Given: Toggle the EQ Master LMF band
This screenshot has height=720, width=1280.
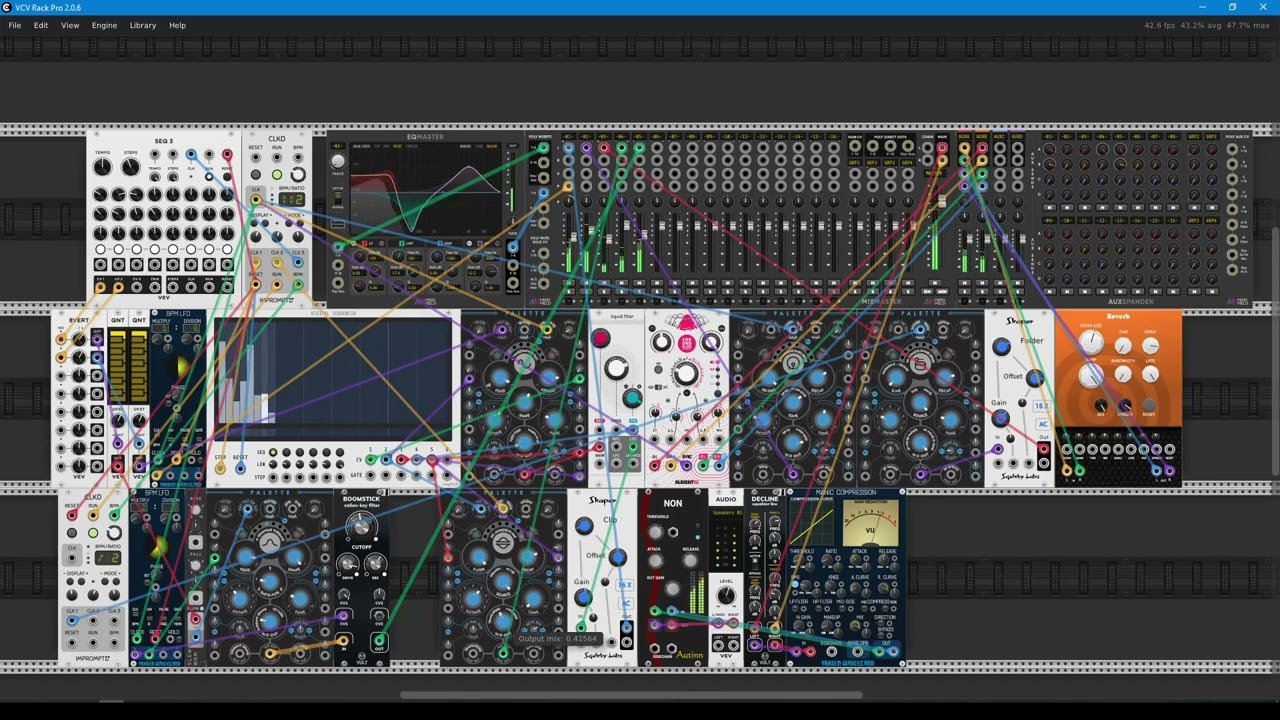Looking at the screenshot, I should (x=404, y=243).
